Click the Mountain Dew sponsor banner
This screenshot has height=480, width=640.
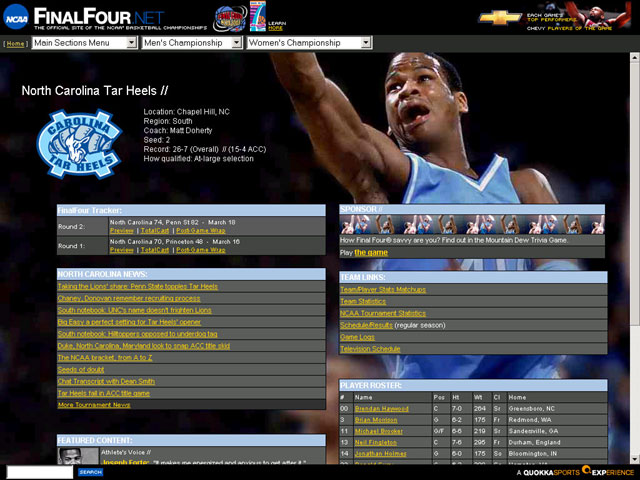click(472, 224)
